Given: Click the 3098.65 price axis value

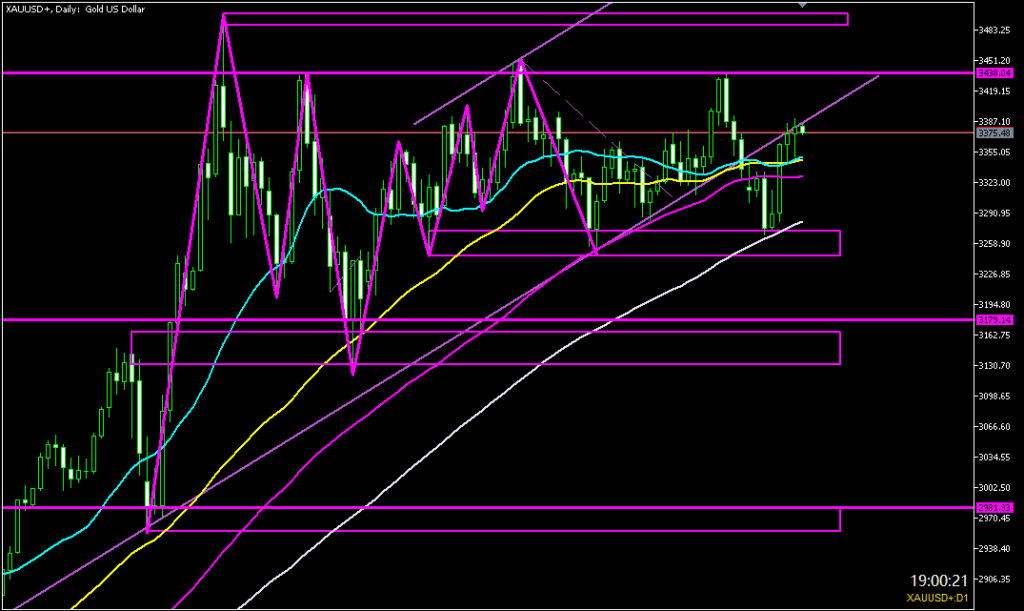Looking at the screenshot, I should [995, 396].
